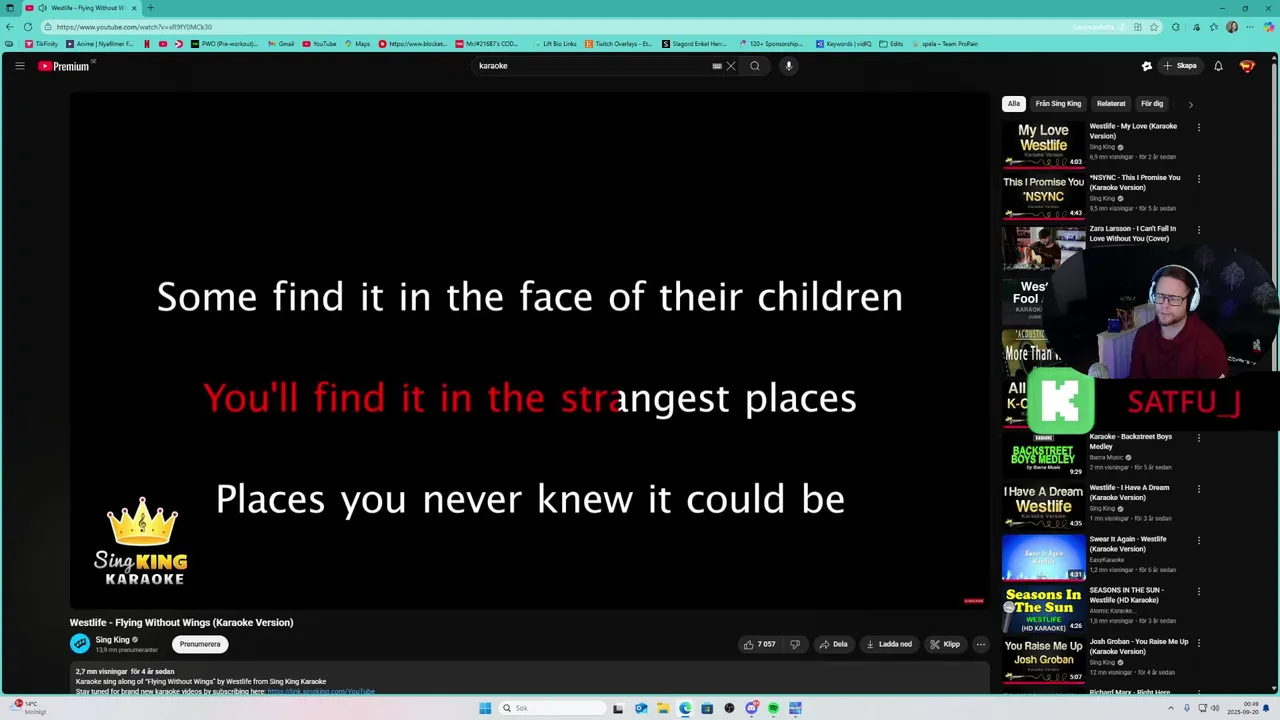The image size is (1280, 720).
Task: Open the Twitch Overlays bookmark
Action: 619,44
